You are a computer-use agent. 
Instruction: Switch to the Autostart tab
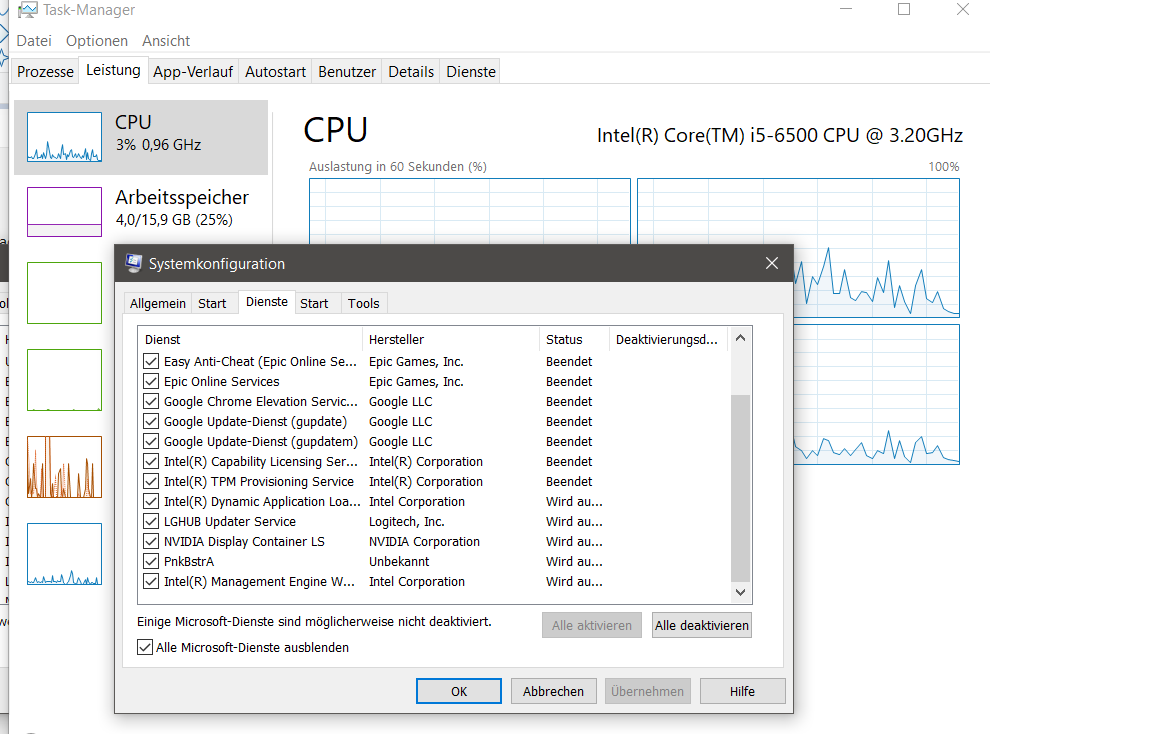point(276,71)
